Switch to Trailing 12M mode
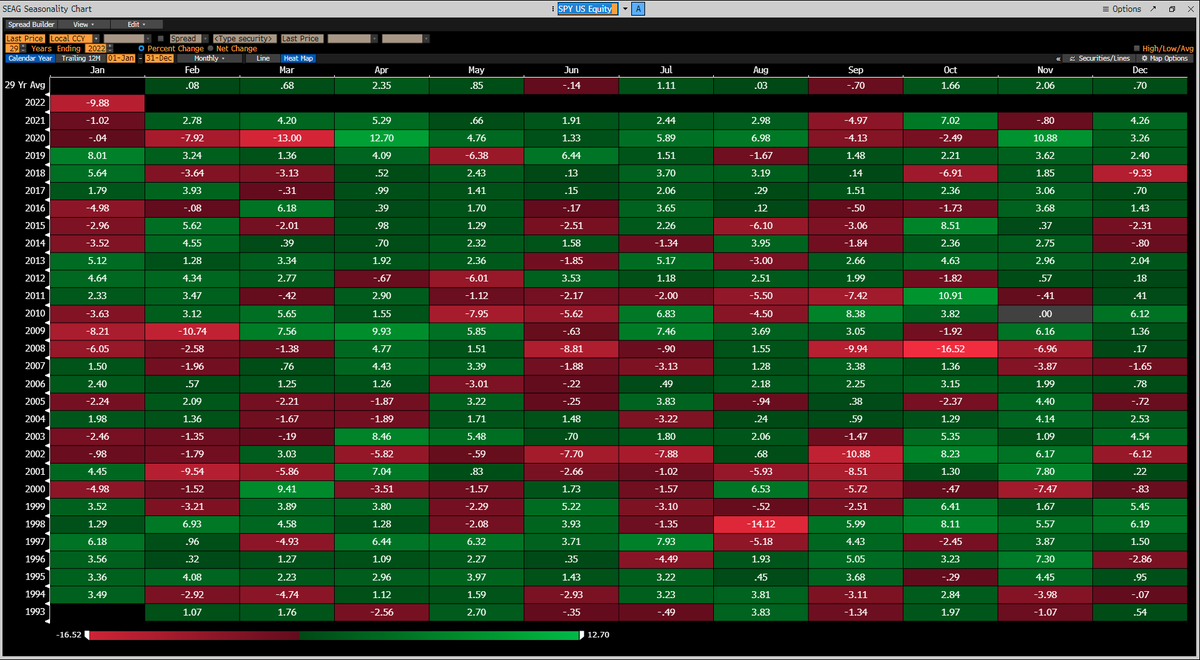The image size is (1200, 660). pyautogui.click(x=81, y=58)
